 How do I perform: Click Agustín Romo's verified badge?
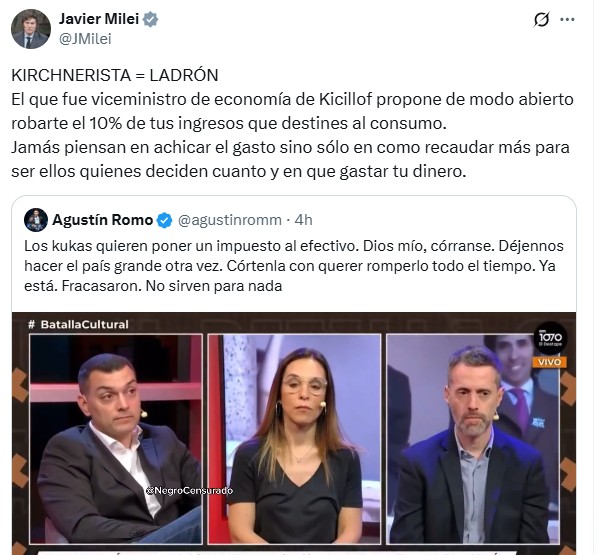(164, 220)
